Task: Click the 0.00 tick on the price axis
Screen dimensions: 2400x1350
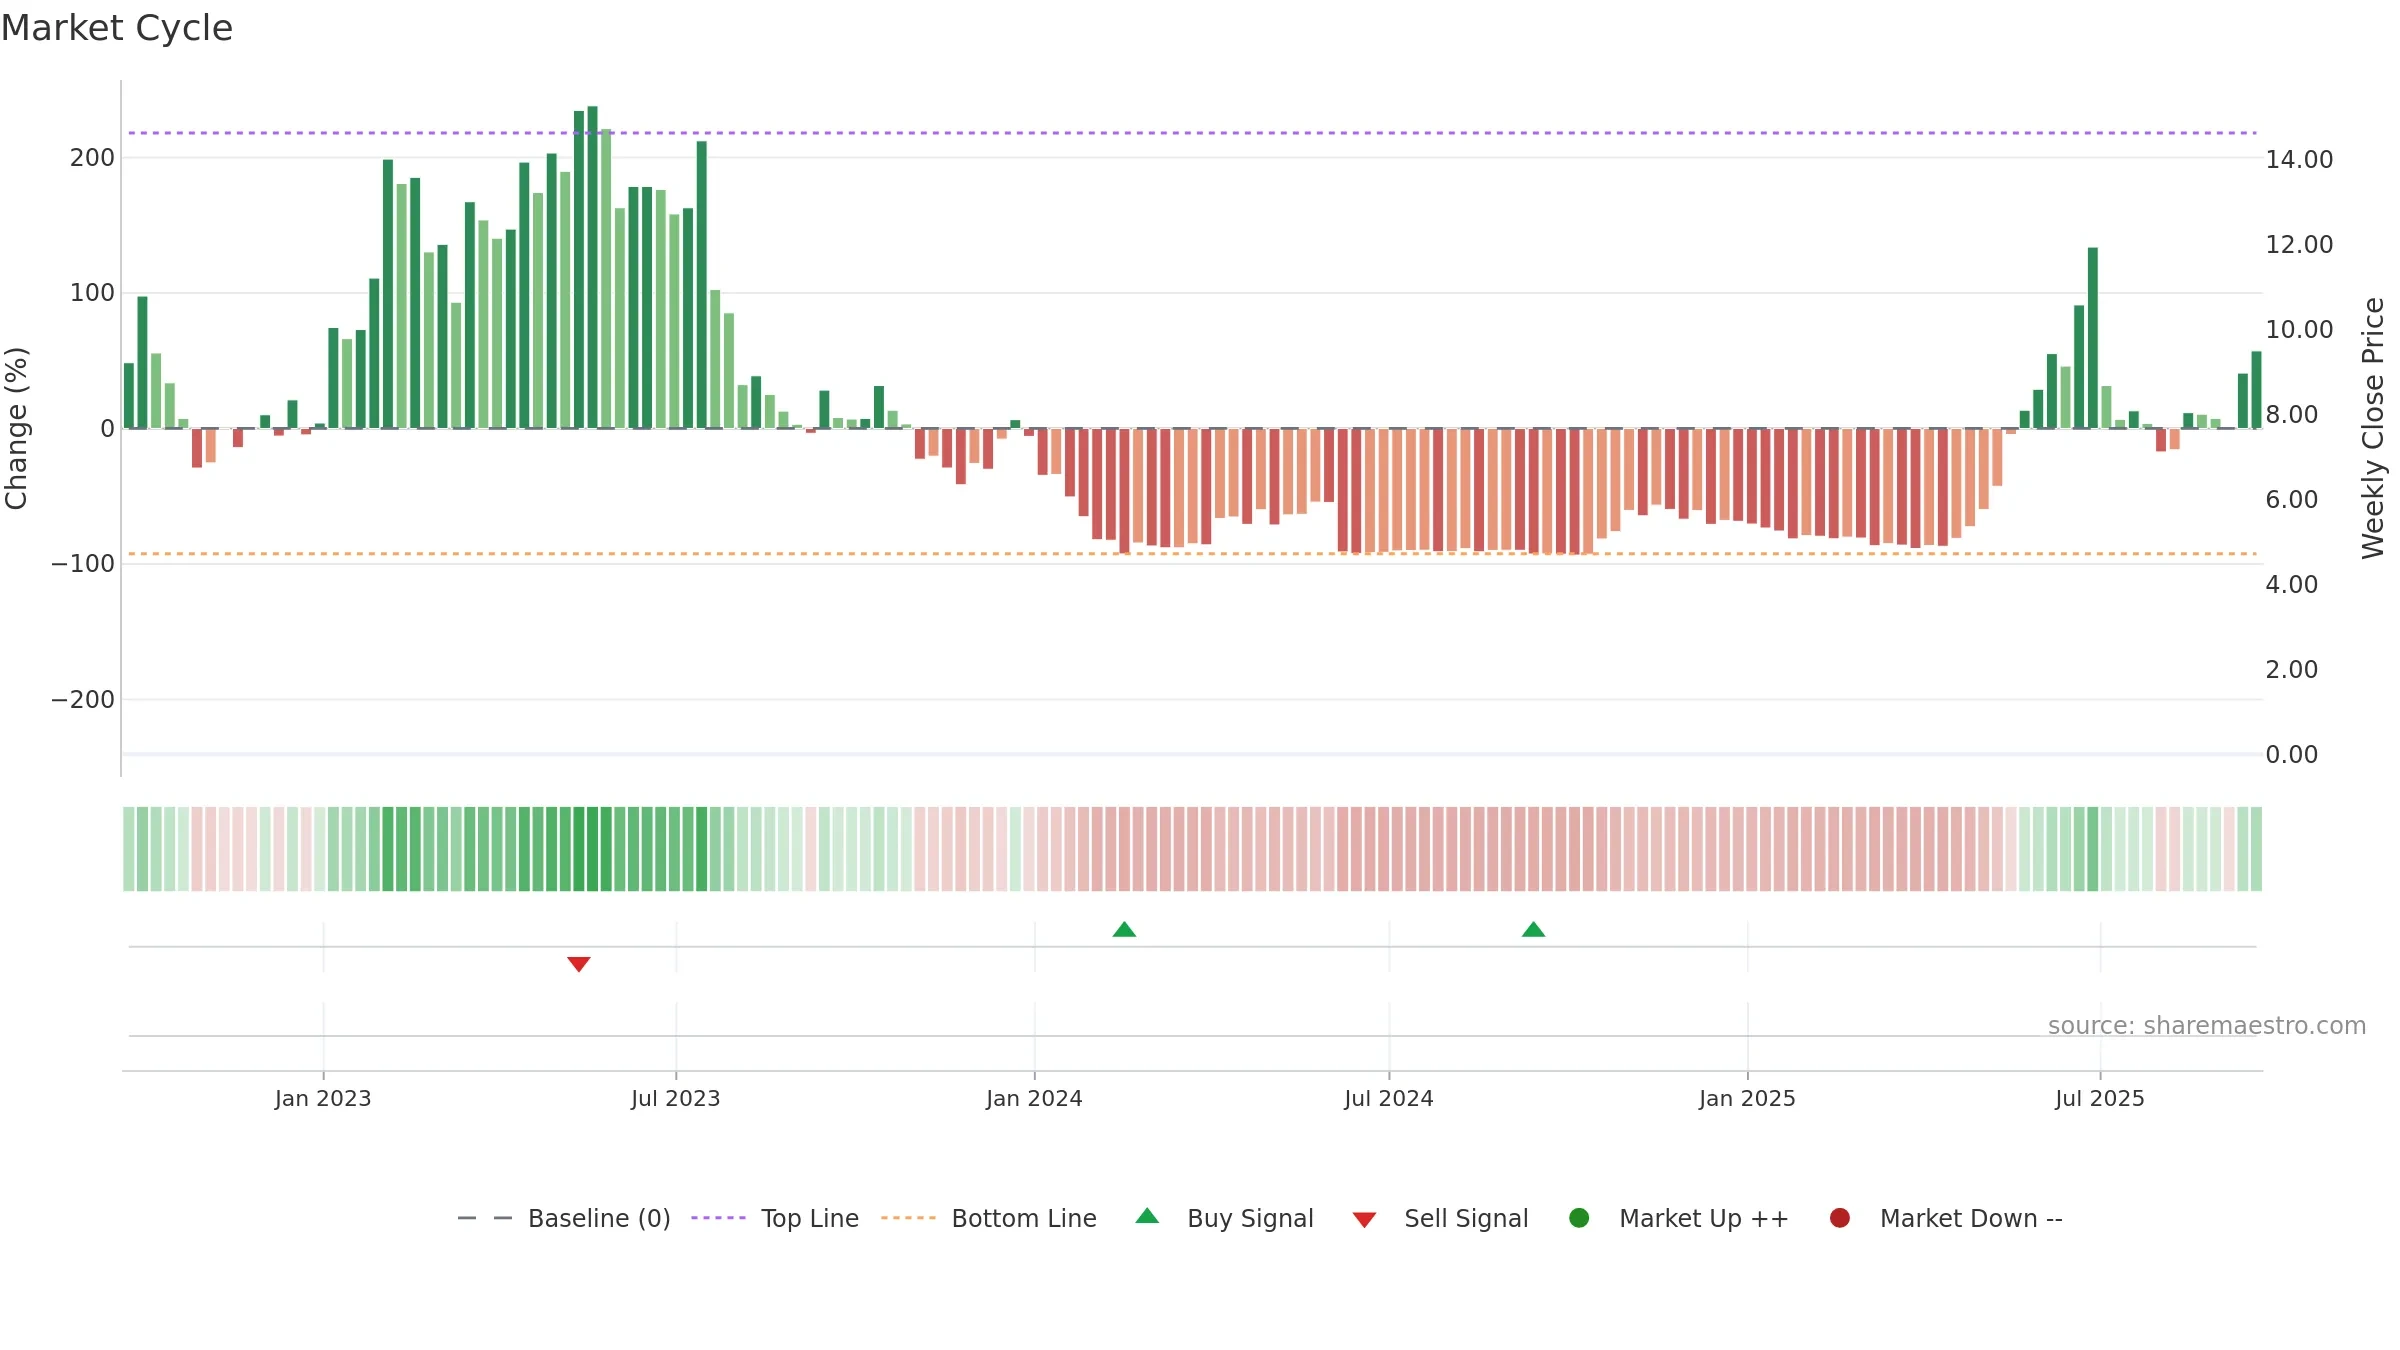Action: tap(2291, 755)
